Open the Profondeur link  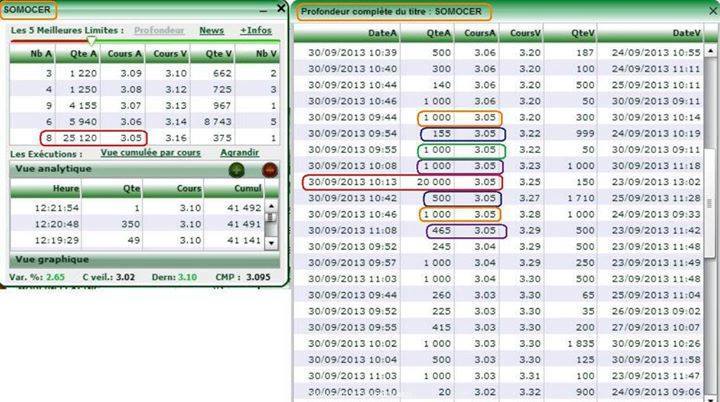coord(159,30)
